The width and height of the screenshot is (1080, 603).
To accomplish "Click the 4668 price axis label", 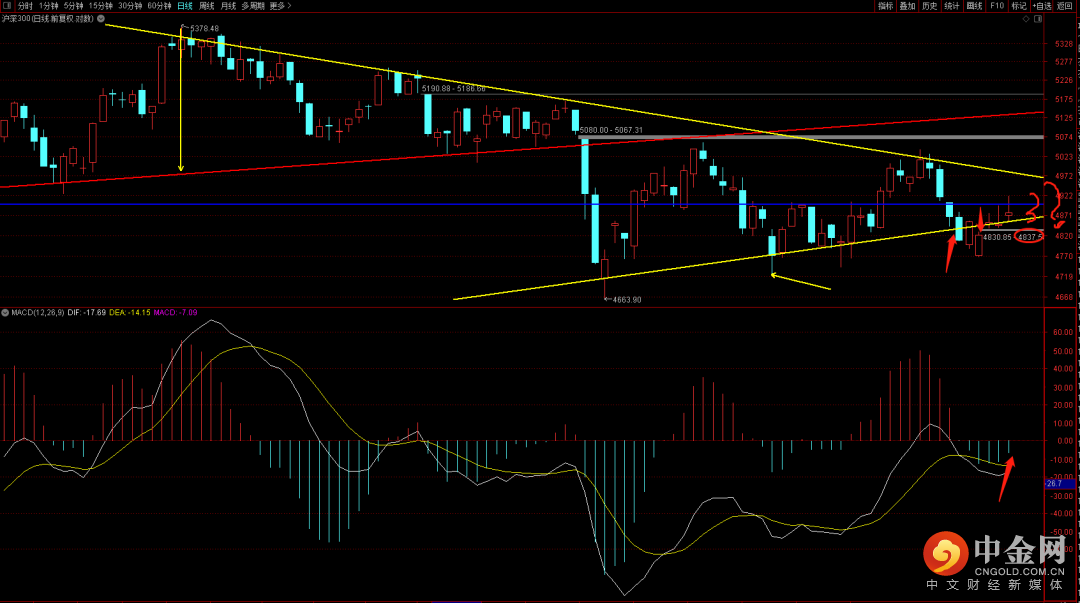I will click(1063, 297).
